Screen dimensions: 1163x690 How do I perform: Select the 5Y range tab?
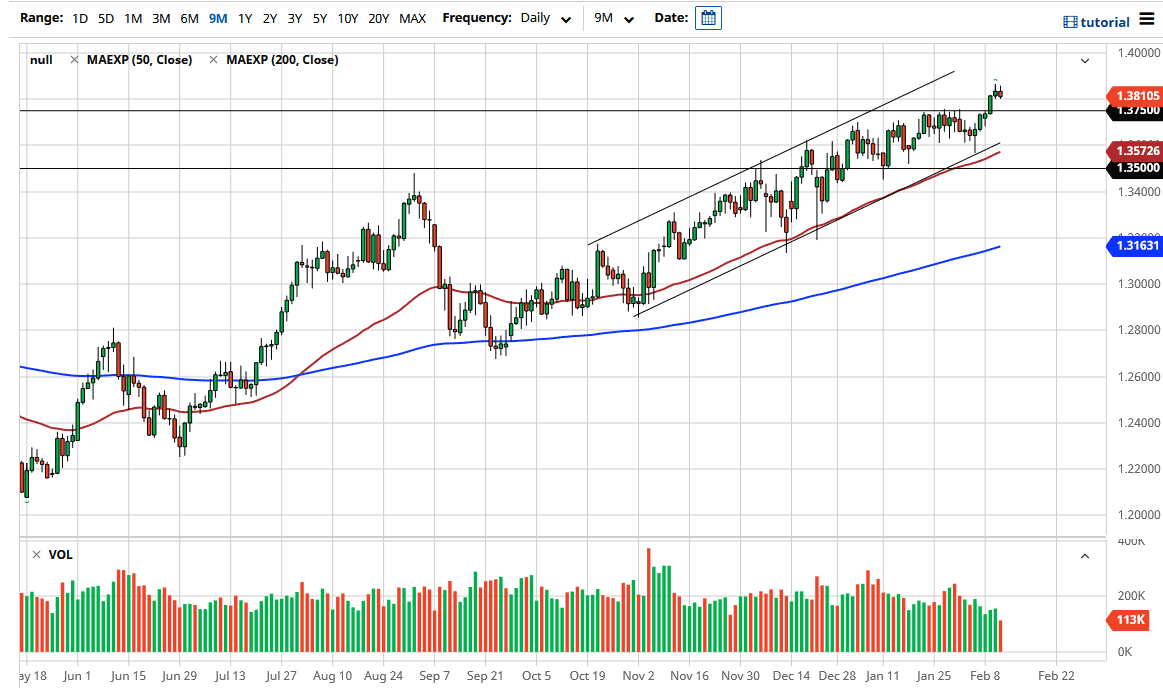320,18
